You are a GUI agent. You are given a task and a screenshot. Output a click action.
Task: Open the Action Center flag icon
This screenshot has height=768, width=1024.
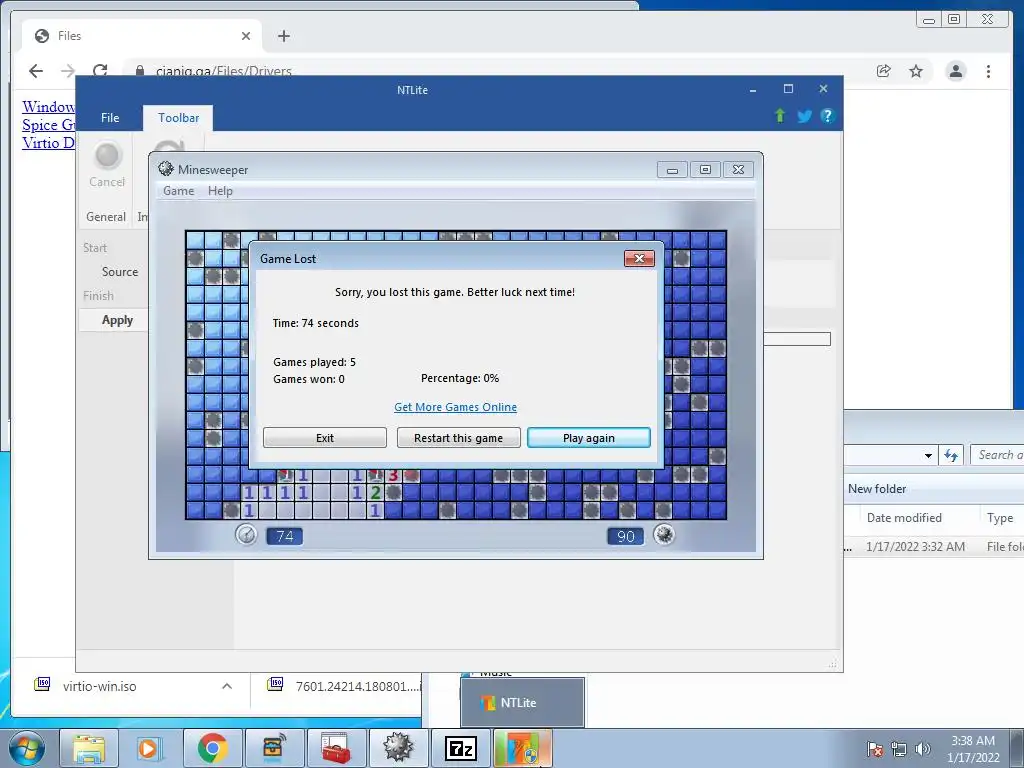click(x=874, y=749)
